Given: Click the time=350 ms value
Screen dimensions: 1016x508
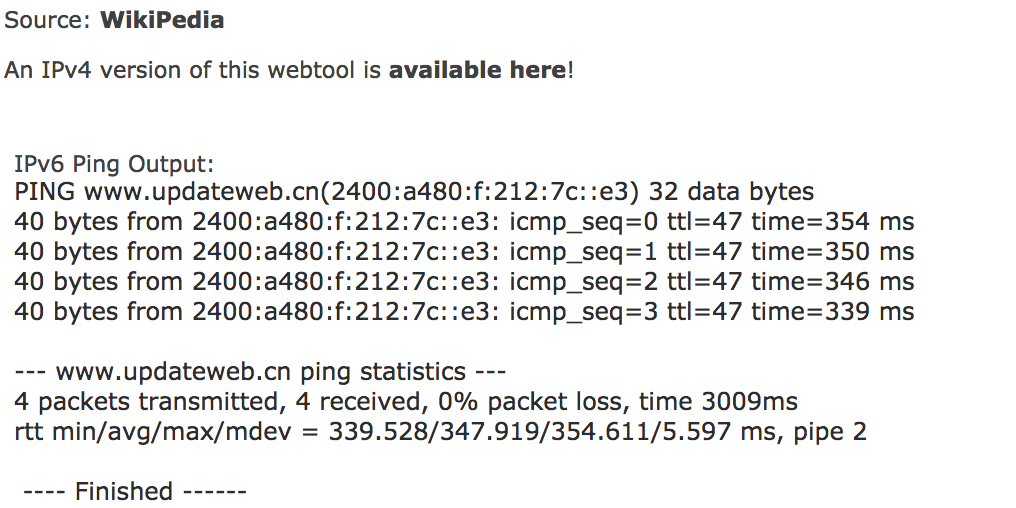Looking at the screenshot, I should [x=833, y=252].
